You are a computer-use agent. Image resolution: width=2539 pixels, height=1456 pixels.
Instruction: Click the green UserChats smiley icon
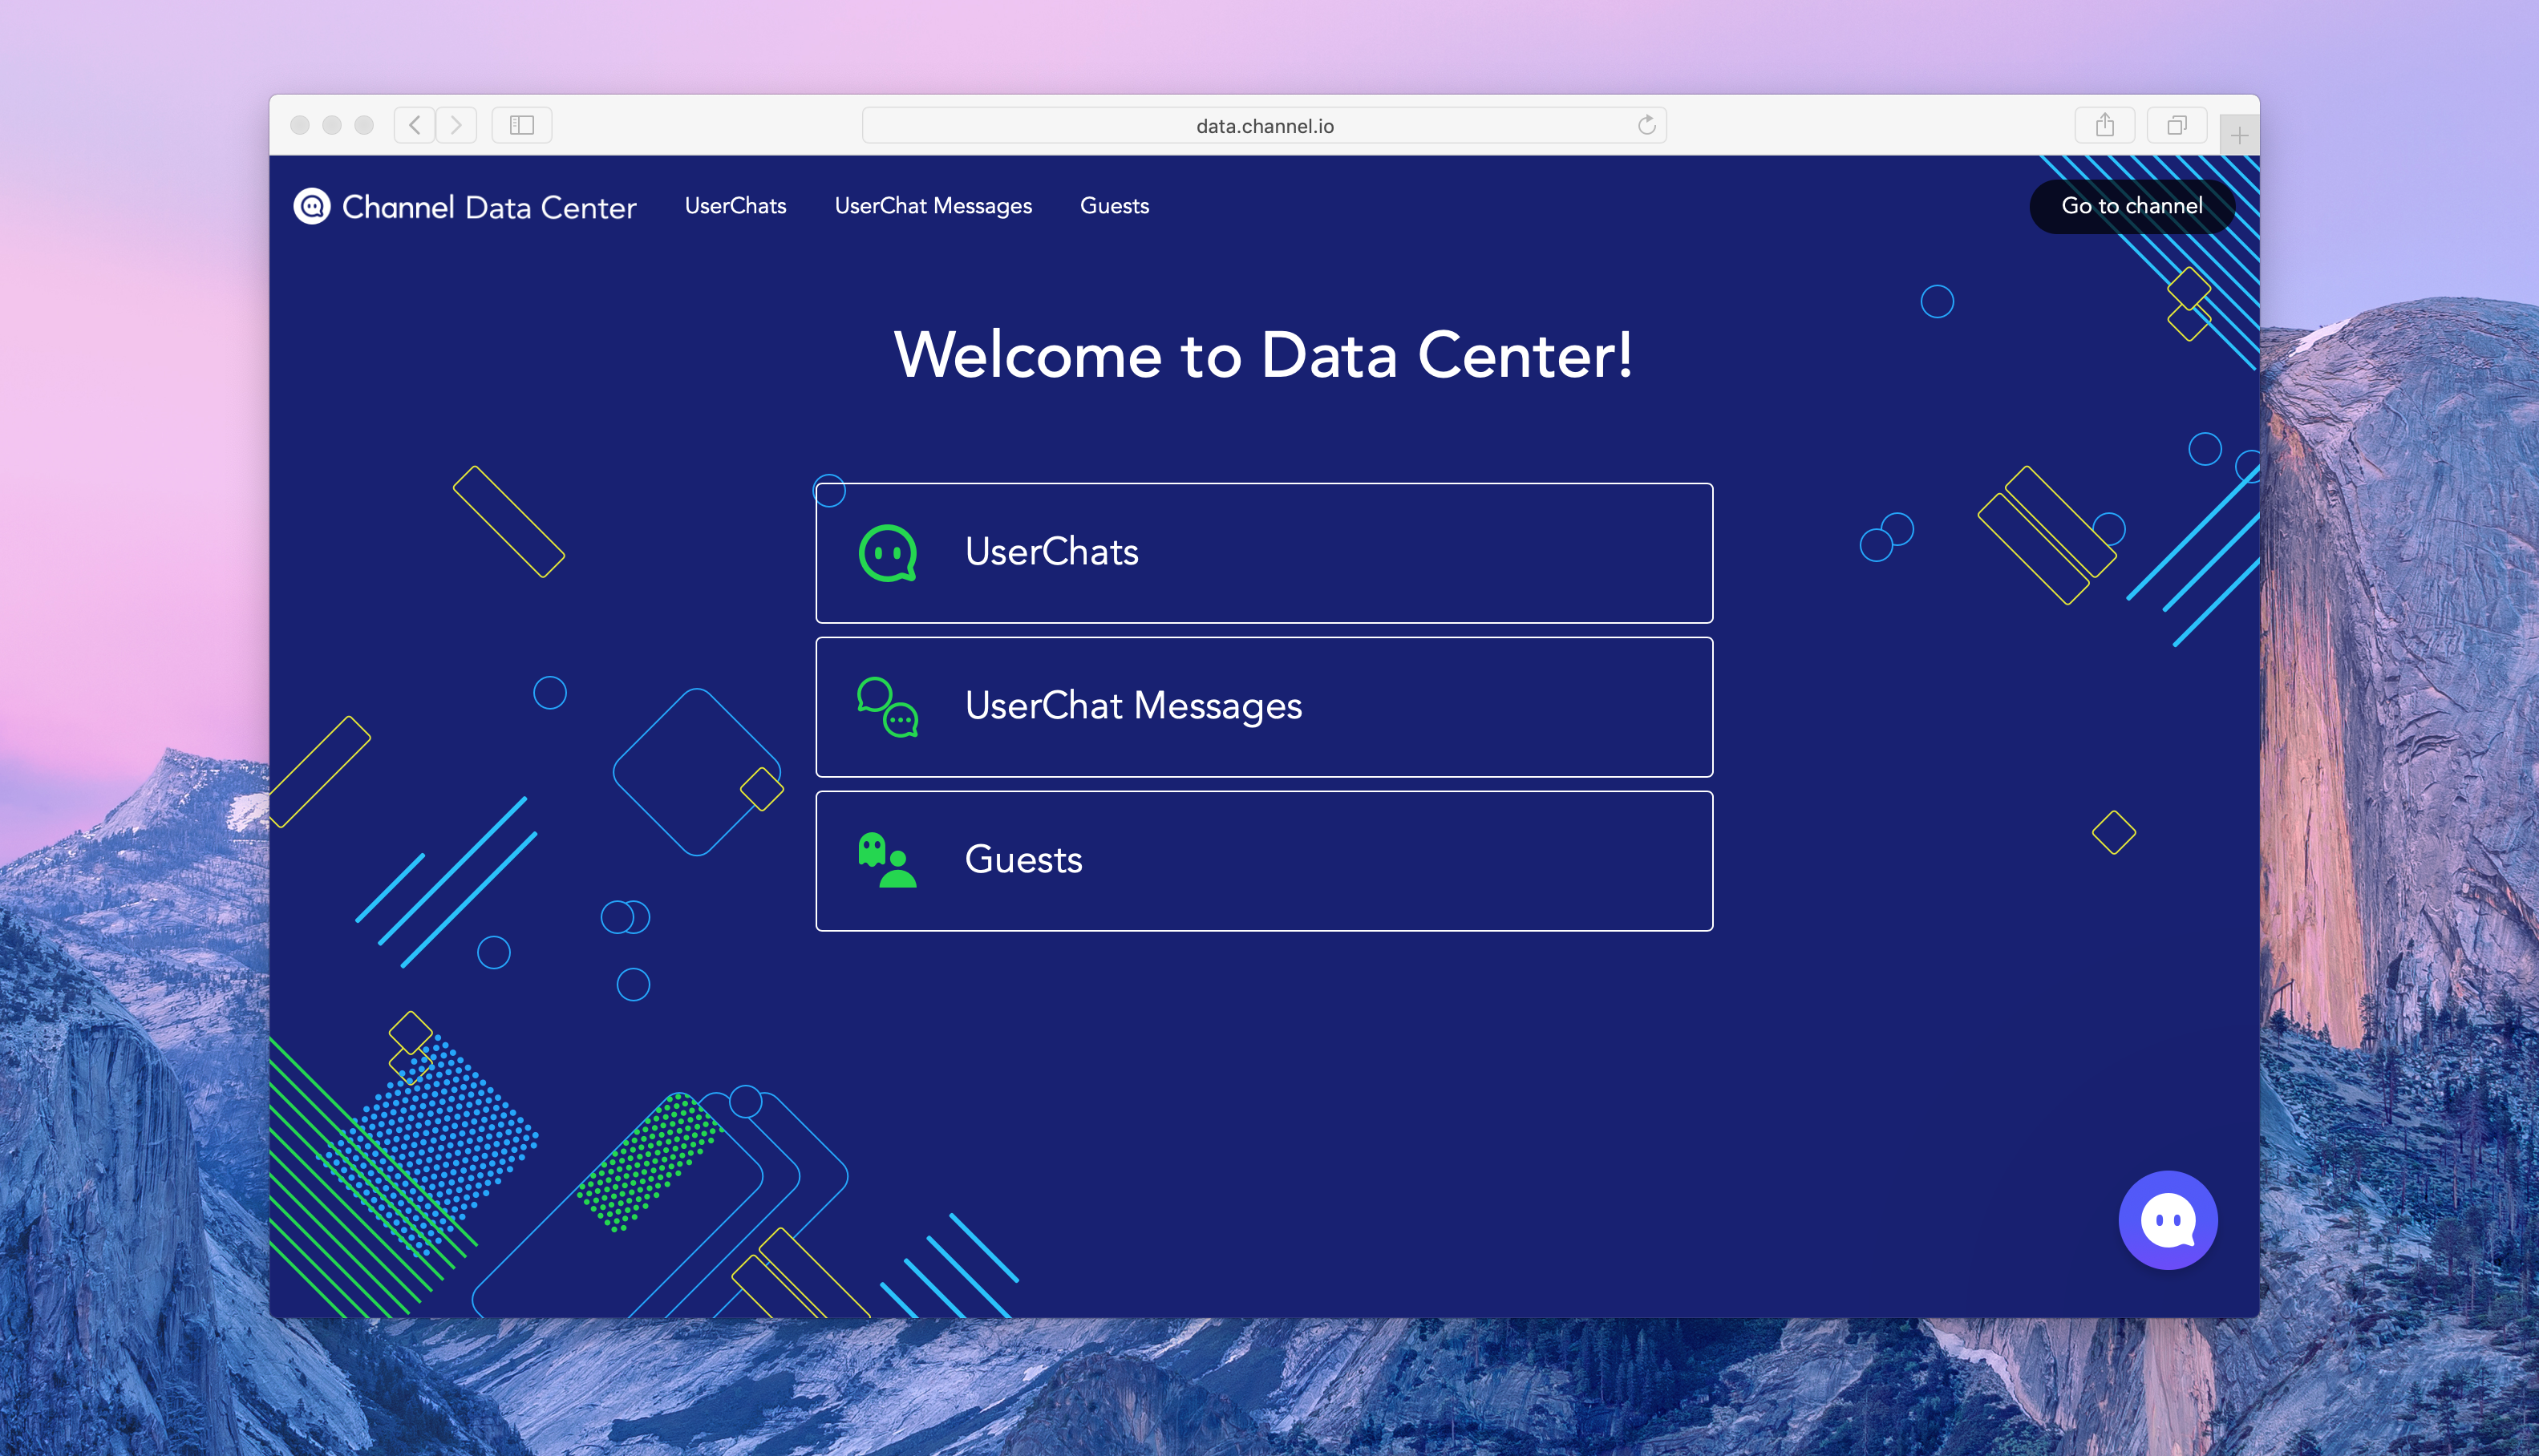pyautogui.click(x=887, y=553)
